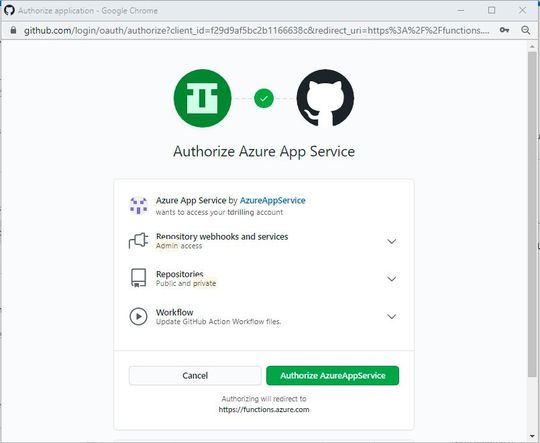Click the Repositories book icon
This screenshot has width=540, height=443.
coord(138,278)
